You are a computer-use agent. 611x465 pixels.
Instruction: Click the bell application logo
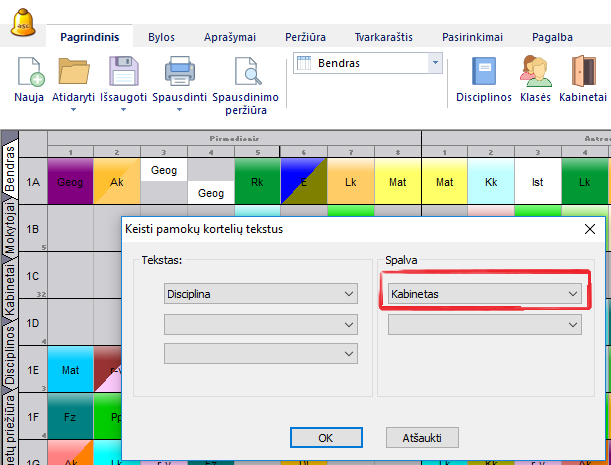tap(21, 23)
